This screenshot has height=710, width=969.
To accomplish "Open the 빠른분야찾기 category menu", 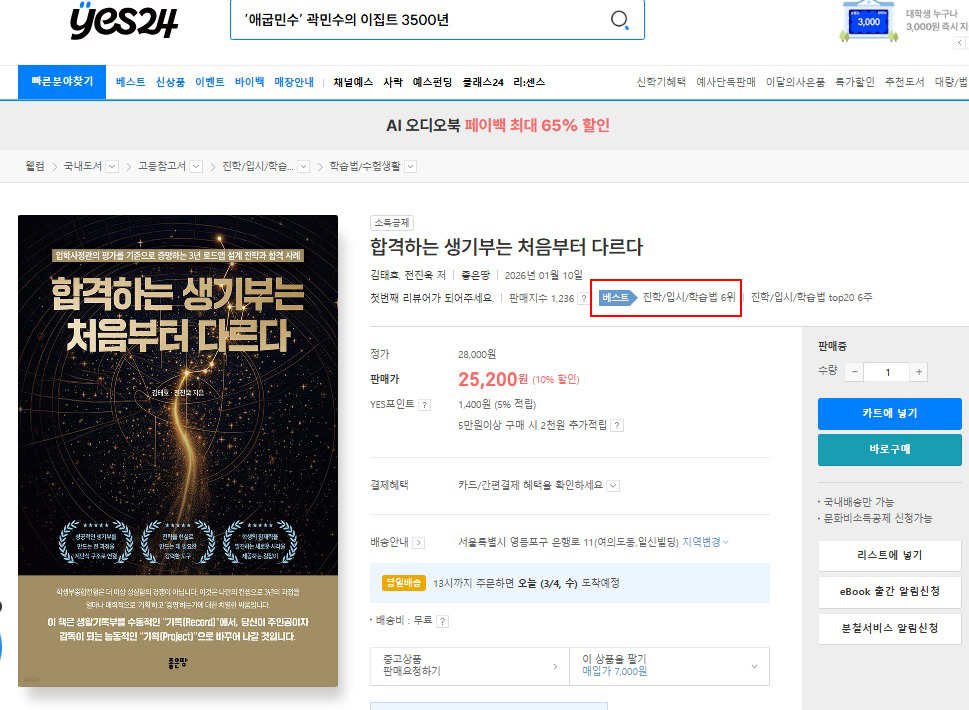I will click(62, 82).
